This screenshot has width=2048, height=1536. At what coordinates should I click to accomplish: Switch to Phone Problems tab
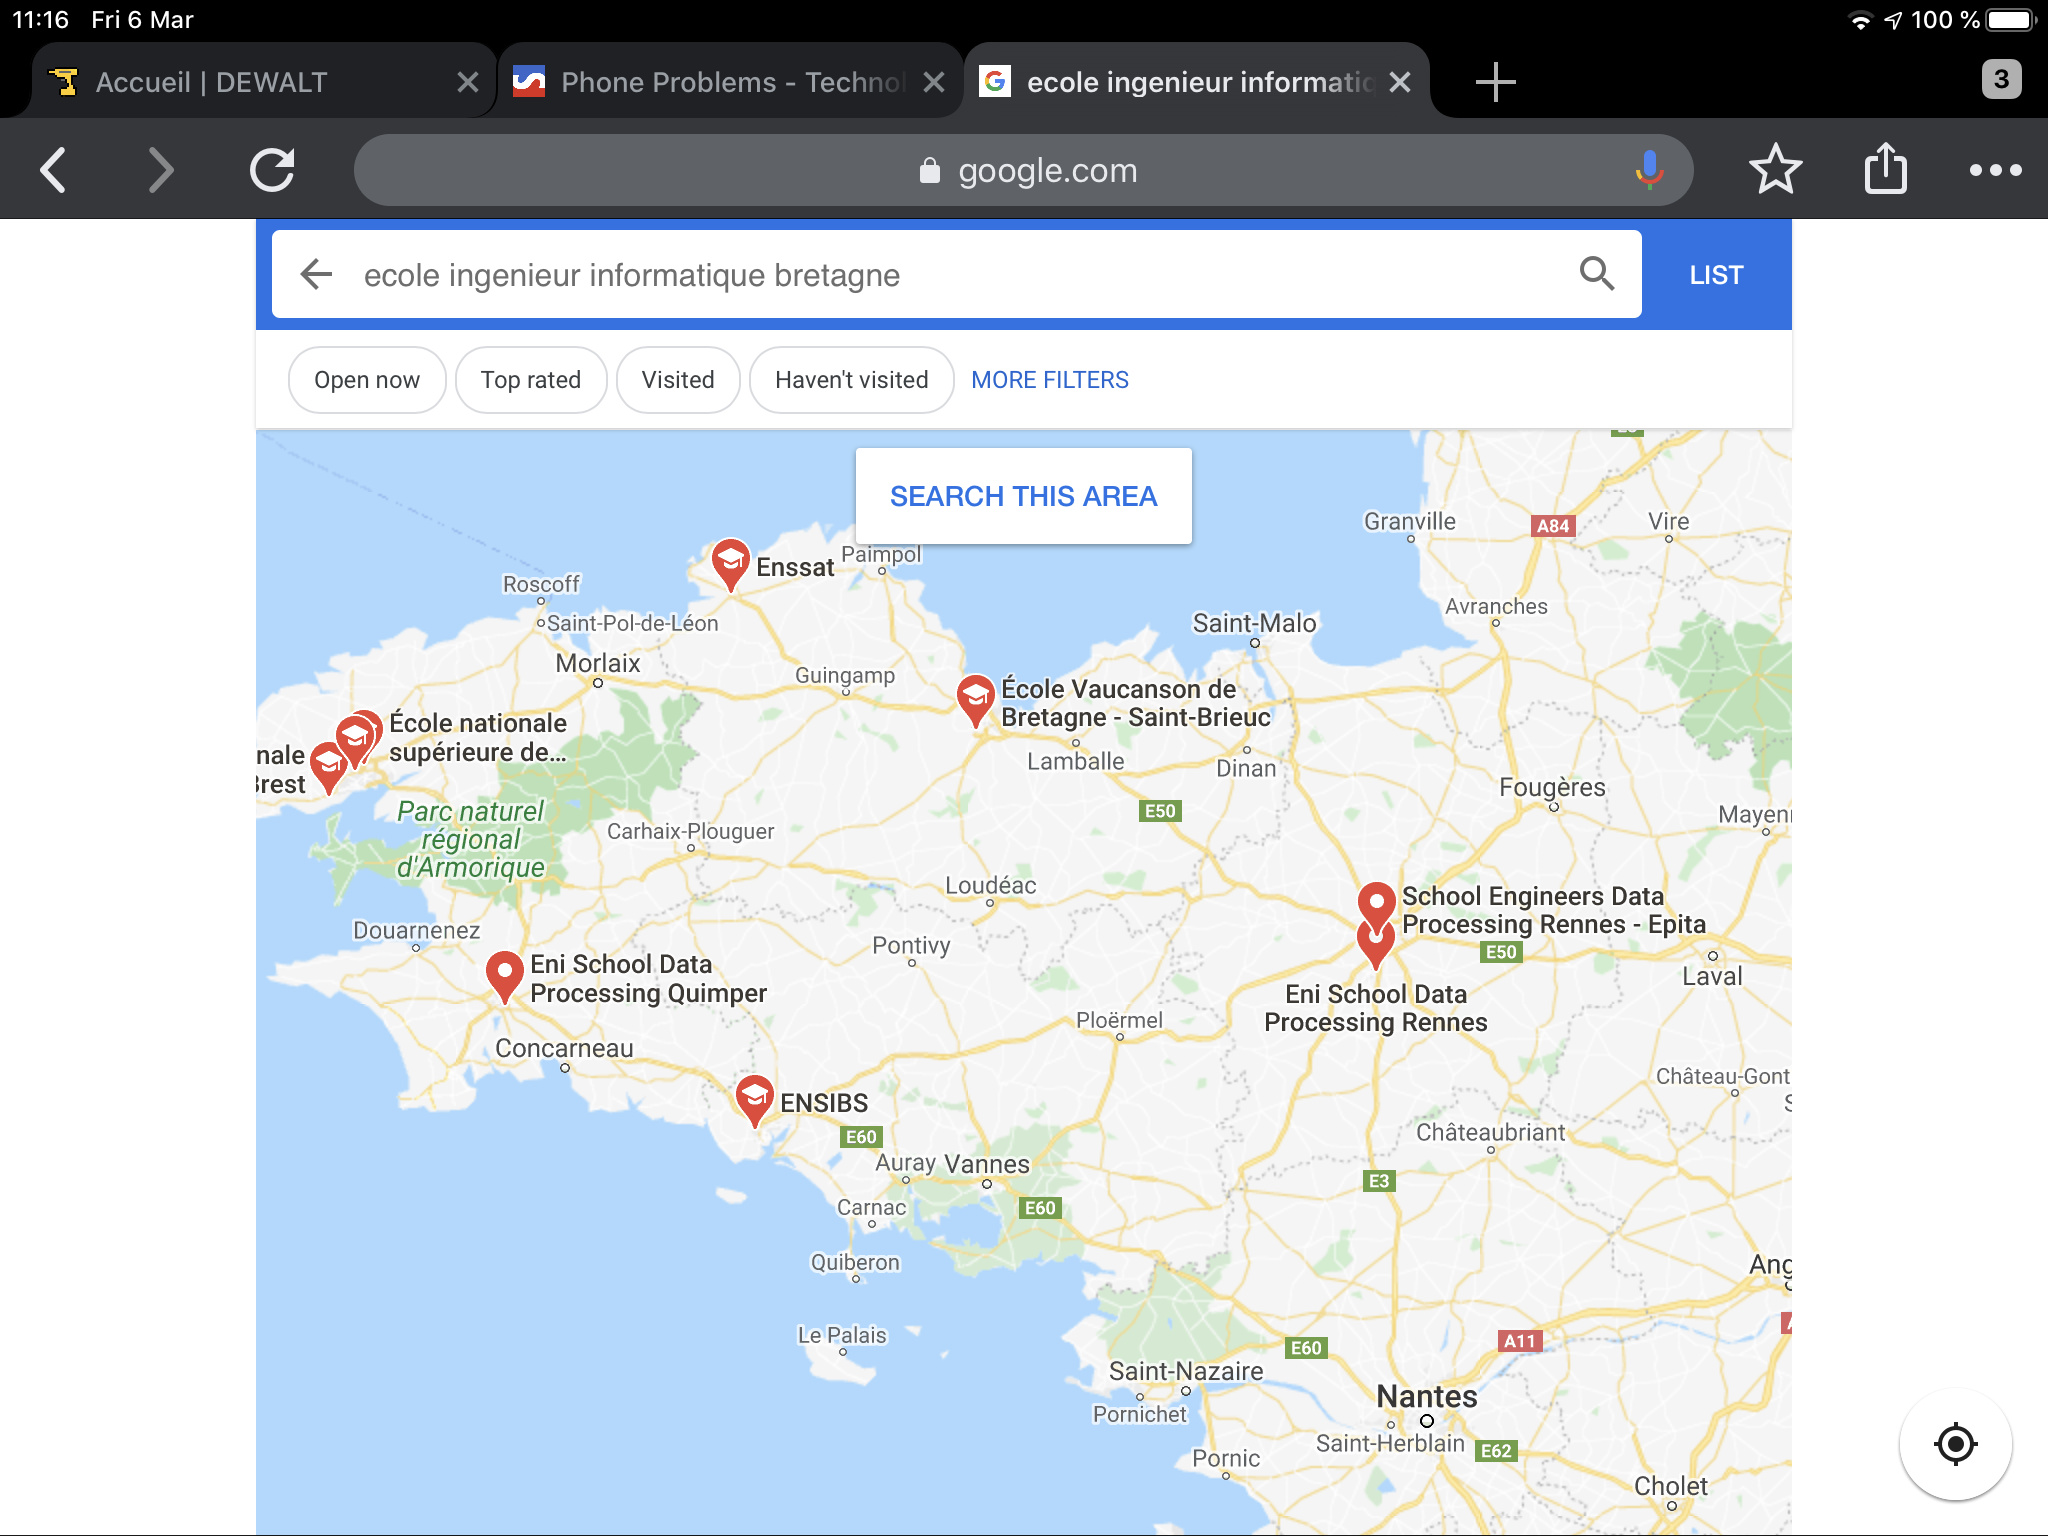[x=710, y=82]
